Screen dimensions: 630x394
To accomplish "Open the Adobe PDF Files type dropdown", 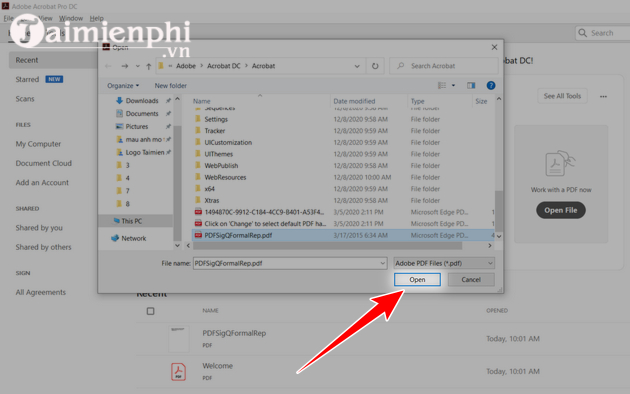I will (444, 263).
